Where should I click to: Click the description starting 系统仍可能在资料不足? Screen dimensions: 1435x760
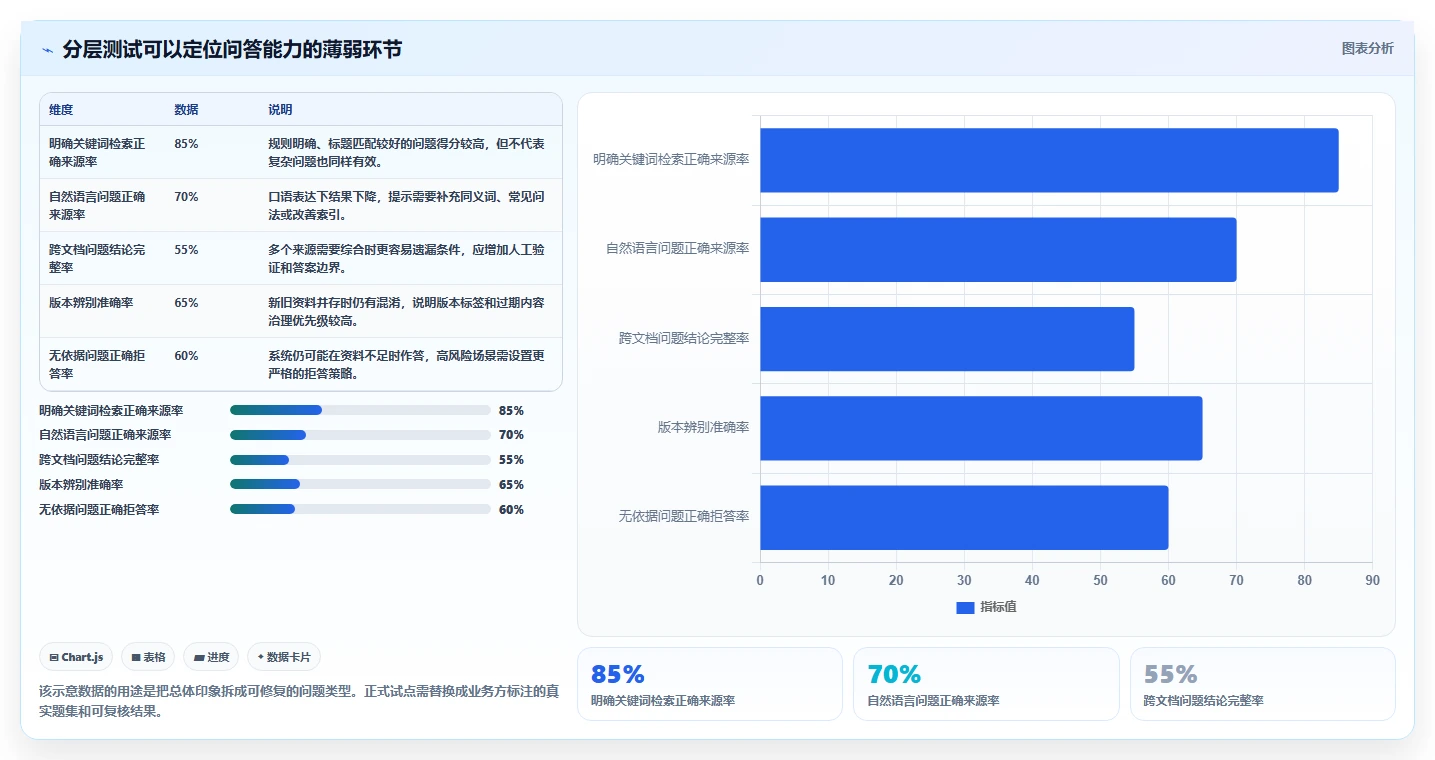[x=407, y=364]
